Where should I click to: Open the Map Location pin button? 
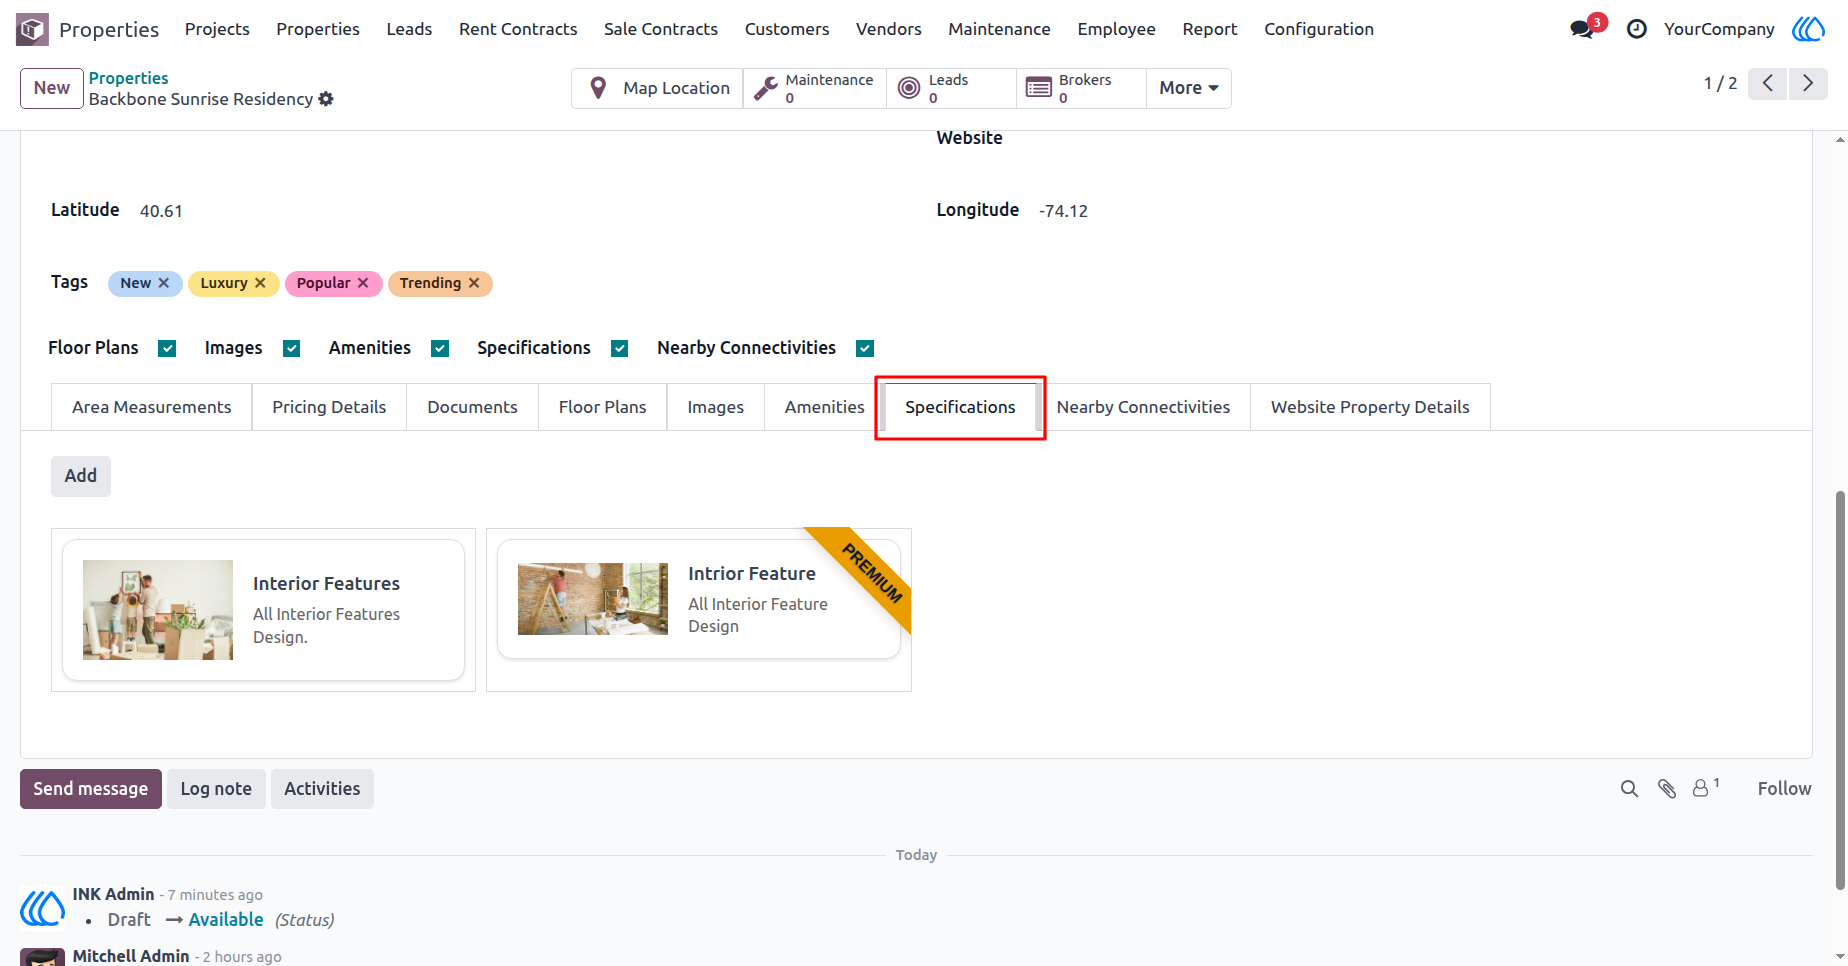click(657, 88)
